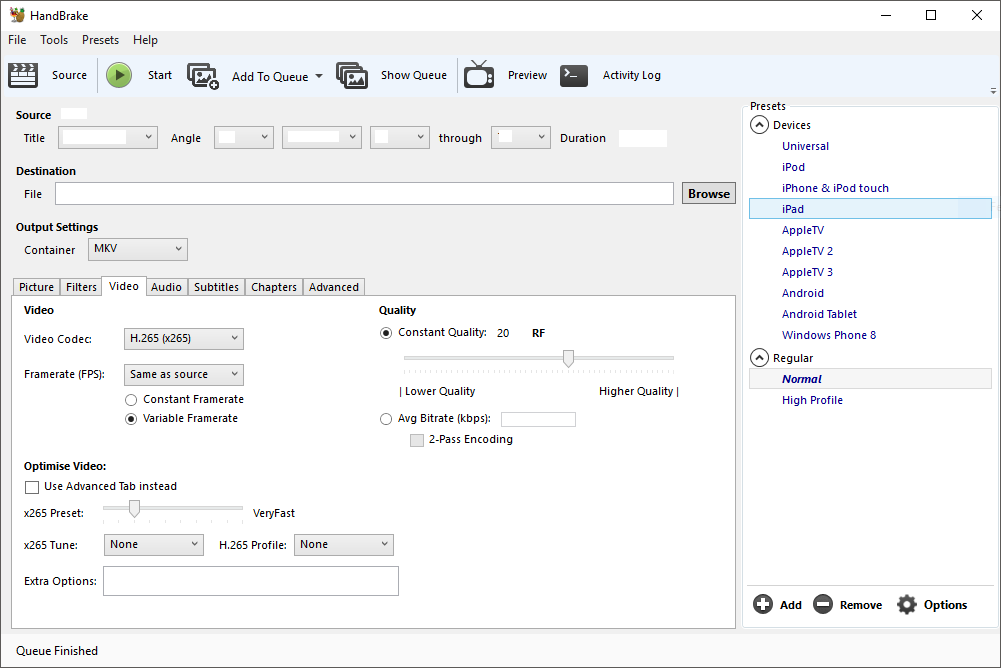
Task: Select the Normal preset
Action: (x=870, y=379)
